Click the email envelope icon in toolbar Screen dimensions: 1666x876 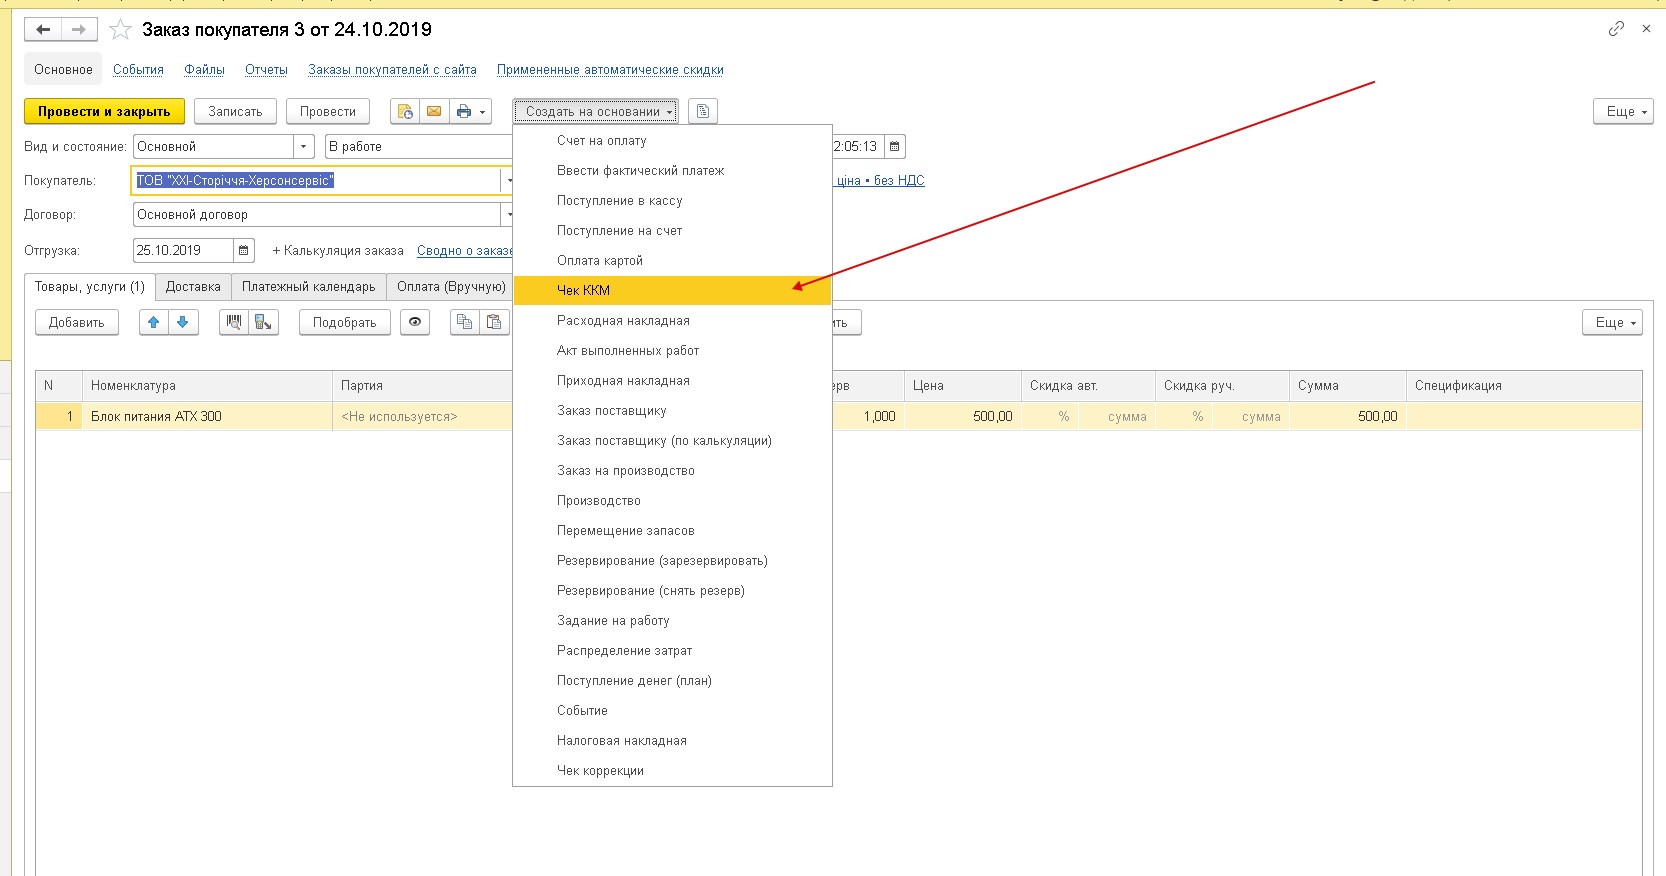coord(434,111)
